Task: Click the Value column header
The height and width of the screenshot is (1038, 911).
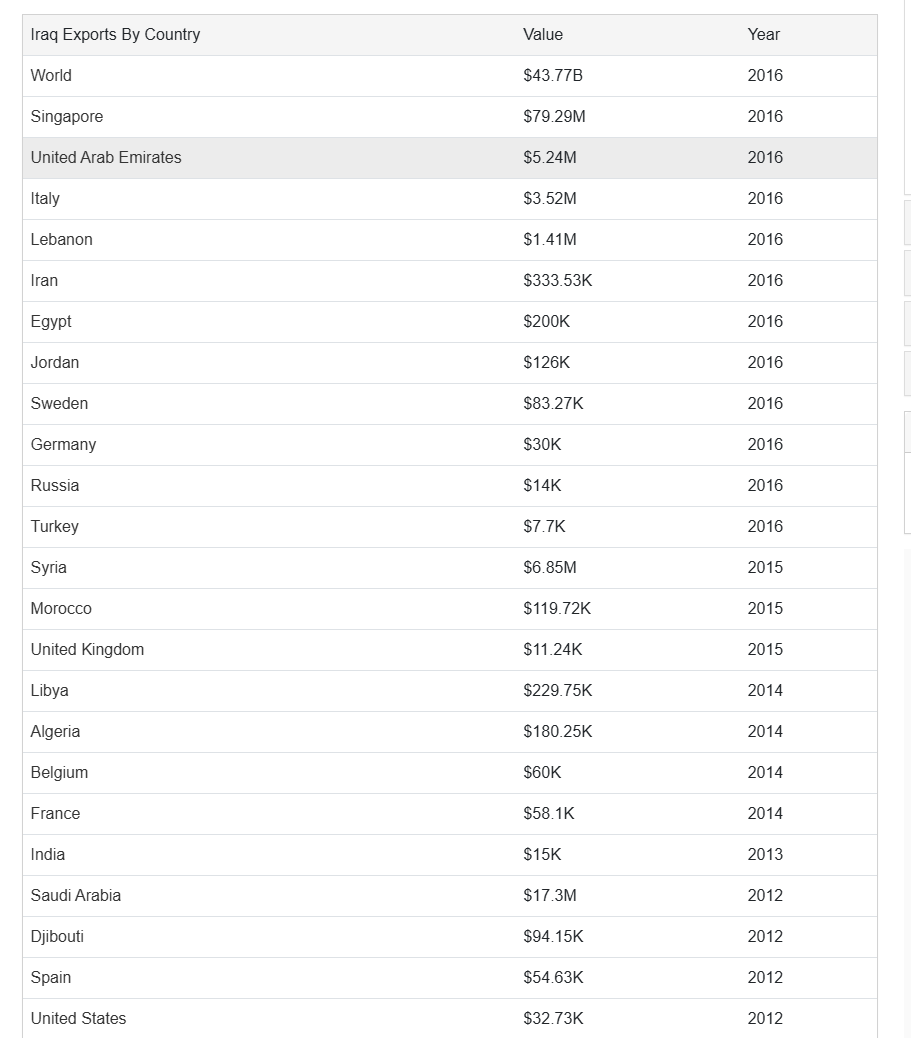Action: 543,35
